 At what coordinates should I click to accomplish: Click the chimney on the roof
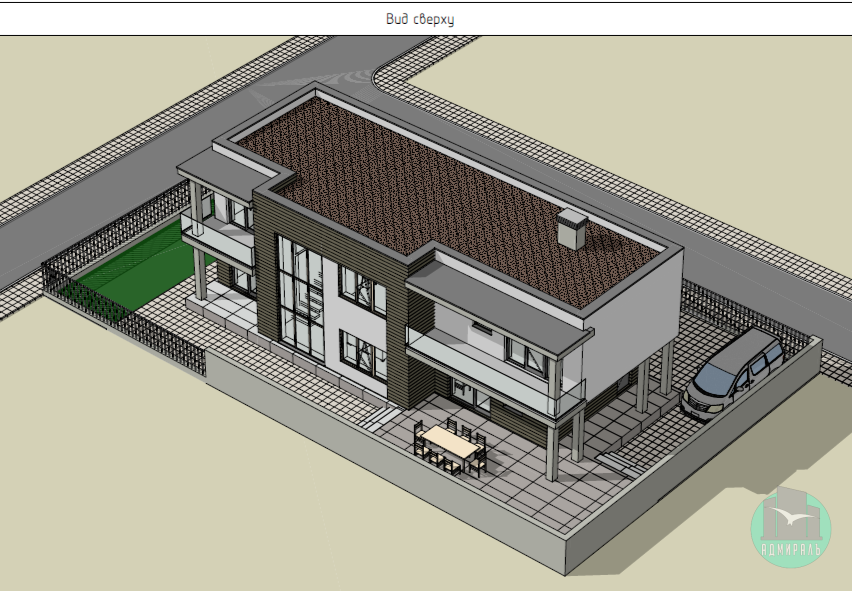[x=572, y=229]
